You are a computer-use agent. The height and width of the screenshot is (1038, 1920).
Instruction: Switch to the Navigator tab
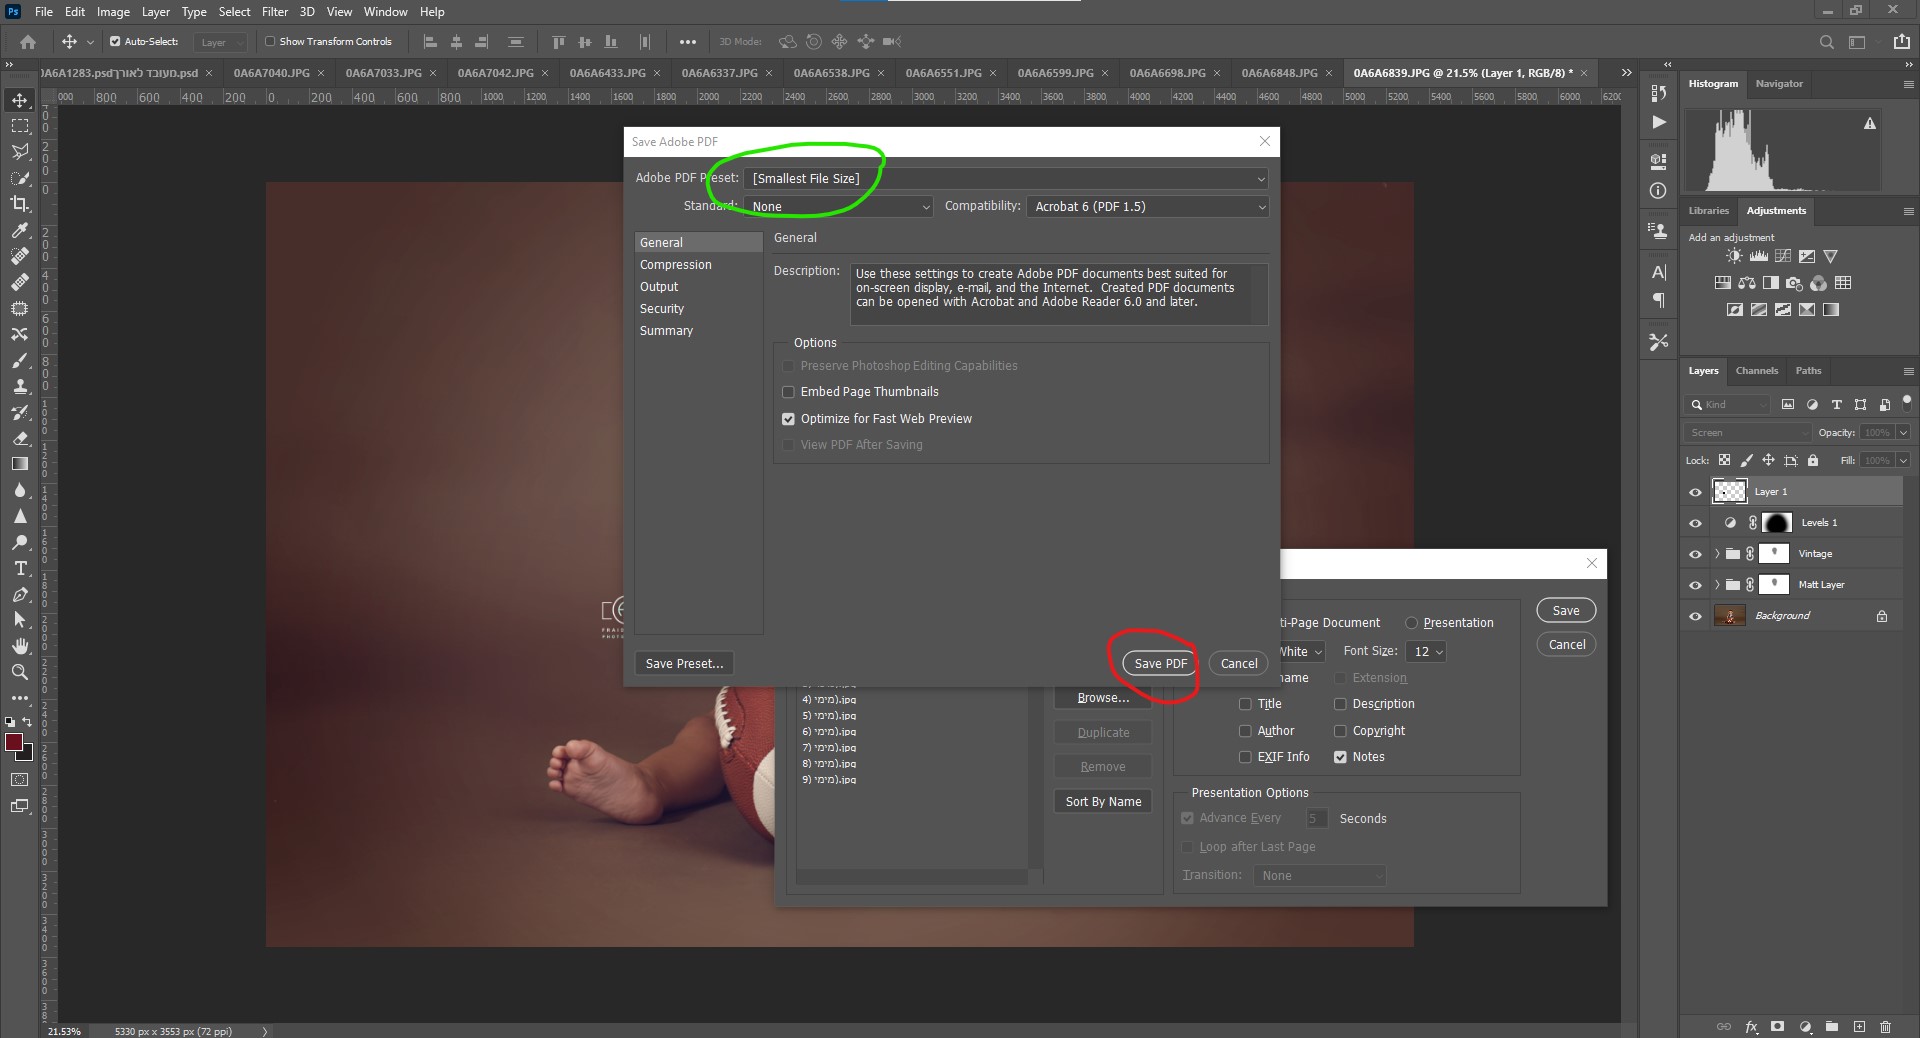(x=1779, y=84)
